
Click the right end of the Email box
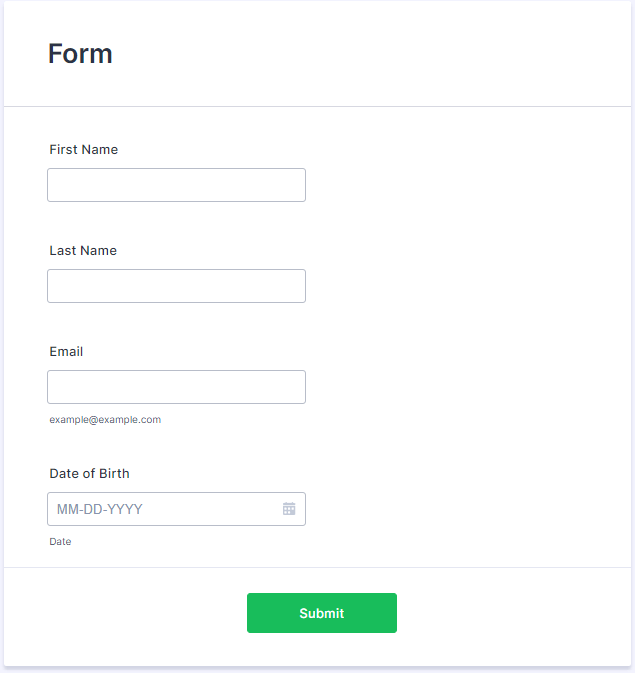298,387
